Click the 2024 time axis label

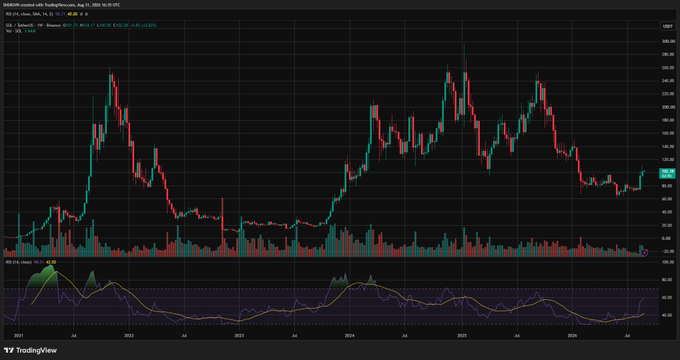coord(350,336)
